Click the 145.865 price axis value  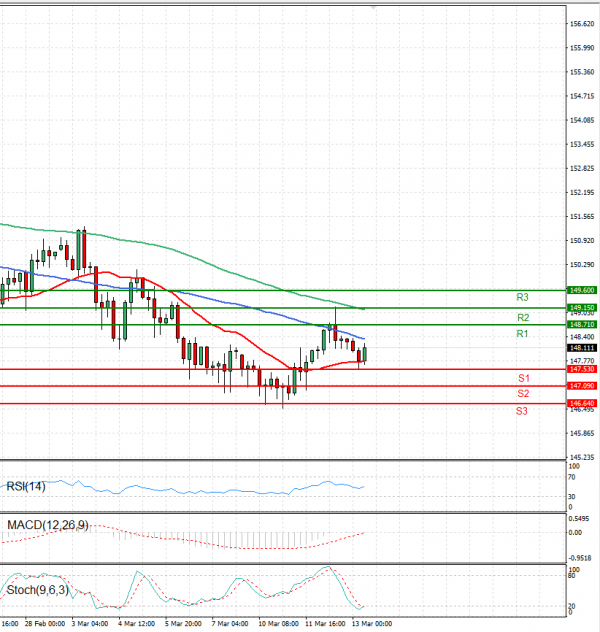point(582,433)
